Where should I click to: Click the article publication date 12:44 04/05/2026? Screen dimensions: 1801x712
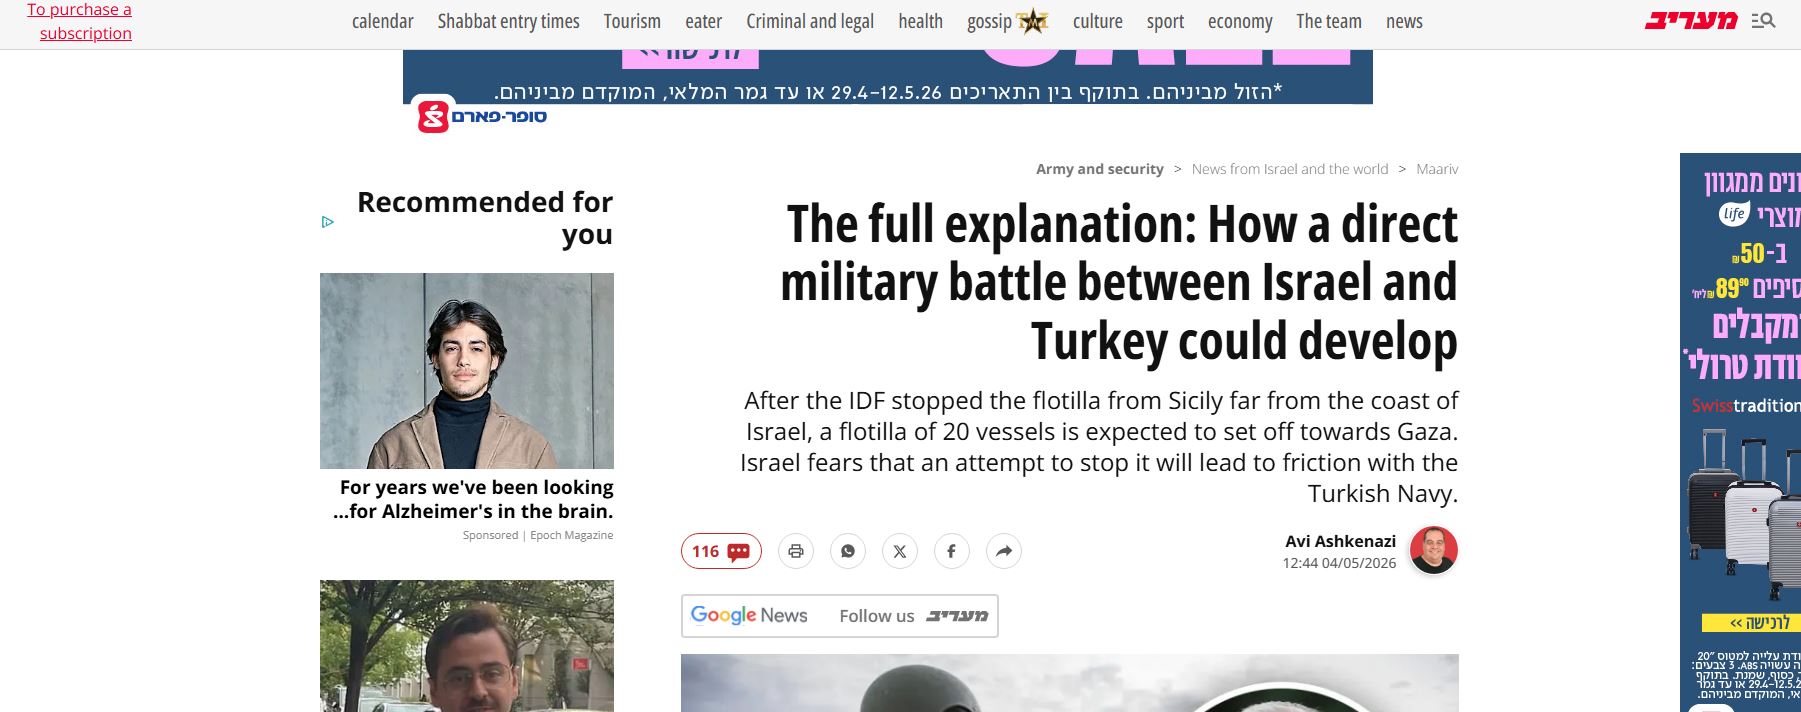pyautogui.click(x=1339, y=563)
